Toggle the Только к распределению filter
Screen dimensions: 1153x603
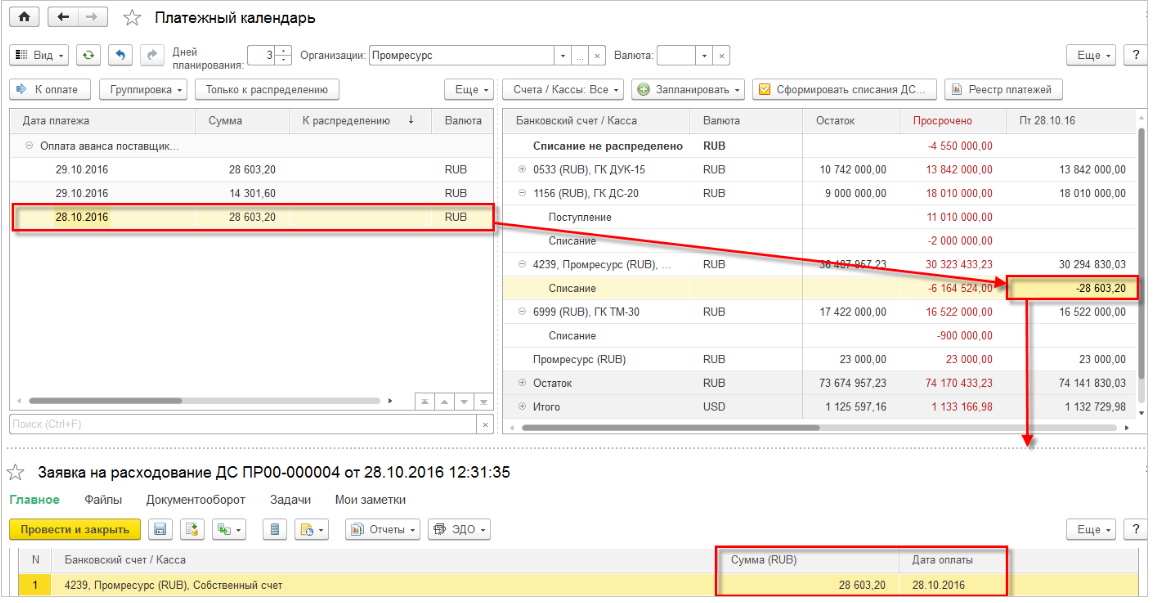(x=267, y=90)
